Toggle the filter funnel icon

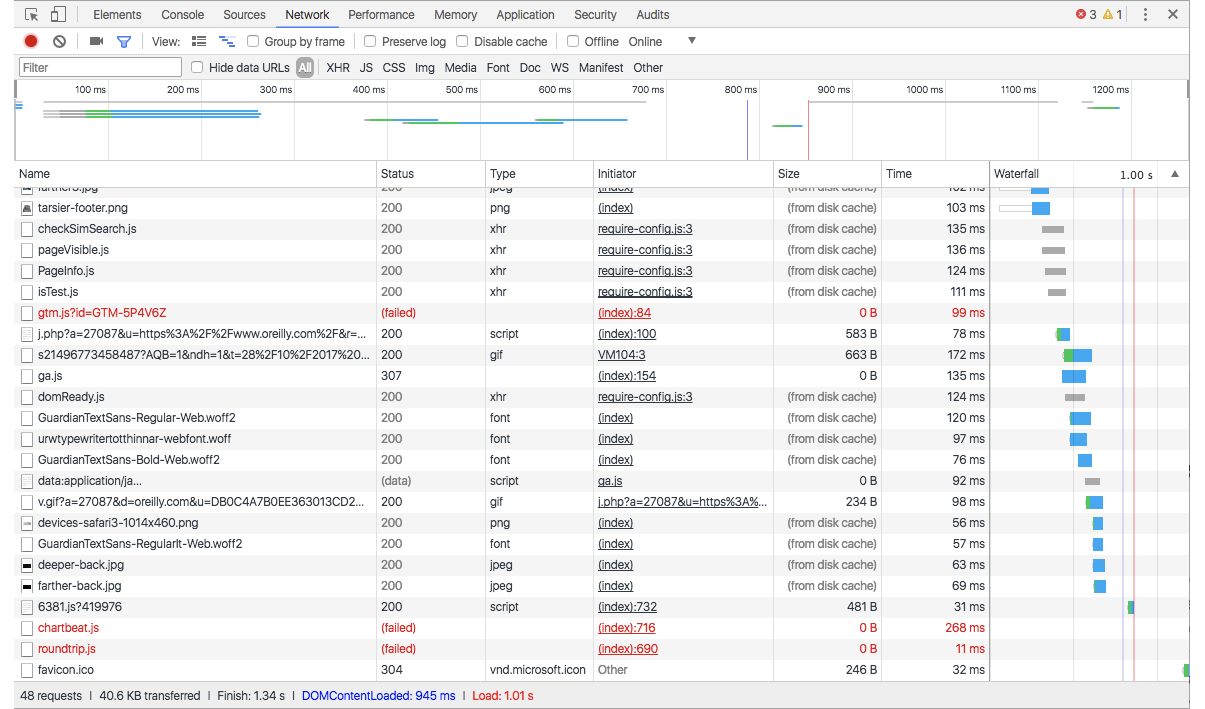click(124, 41)
